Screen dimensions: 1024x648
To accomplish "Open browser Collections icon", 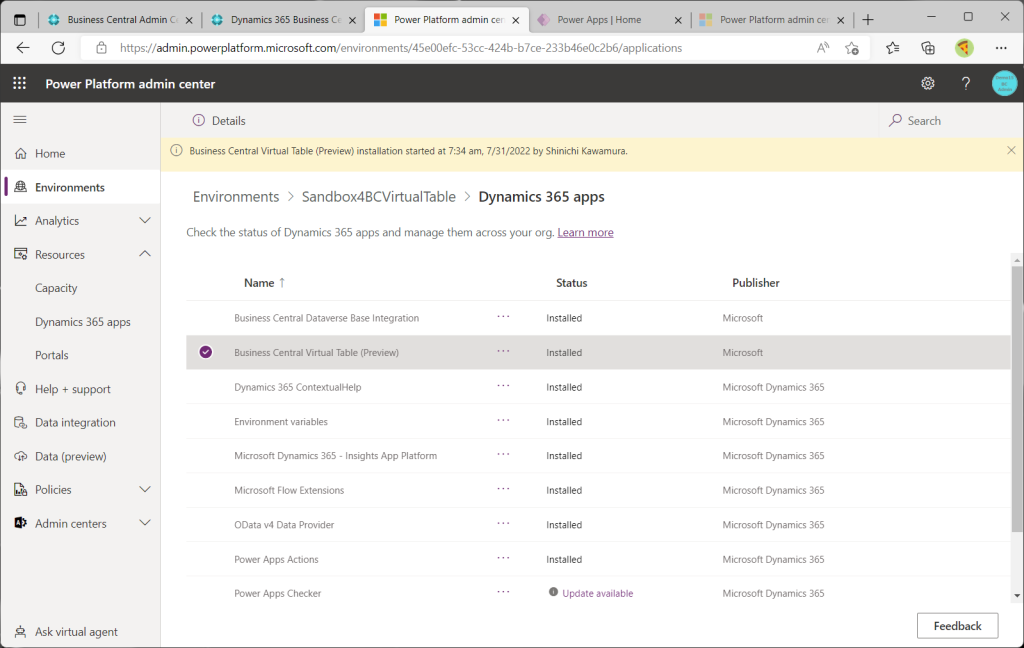I will 928,48.
